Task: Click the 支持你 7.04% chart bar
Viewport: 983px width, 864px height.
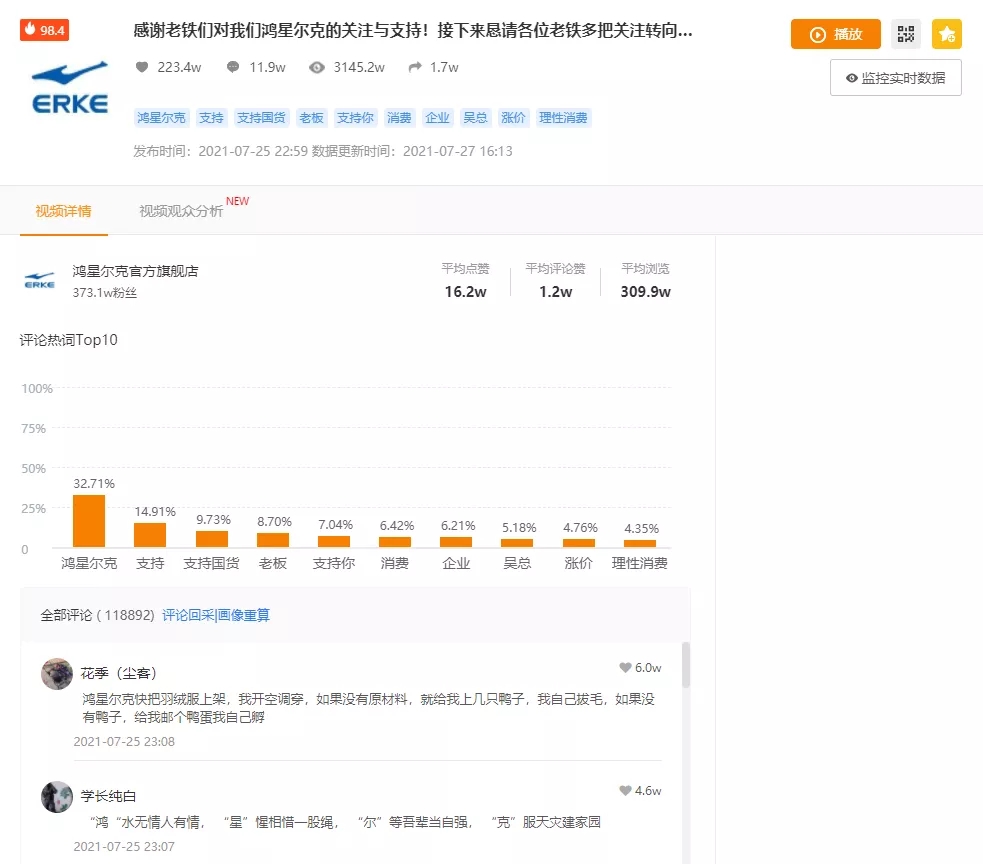Action: pos(334,542)
